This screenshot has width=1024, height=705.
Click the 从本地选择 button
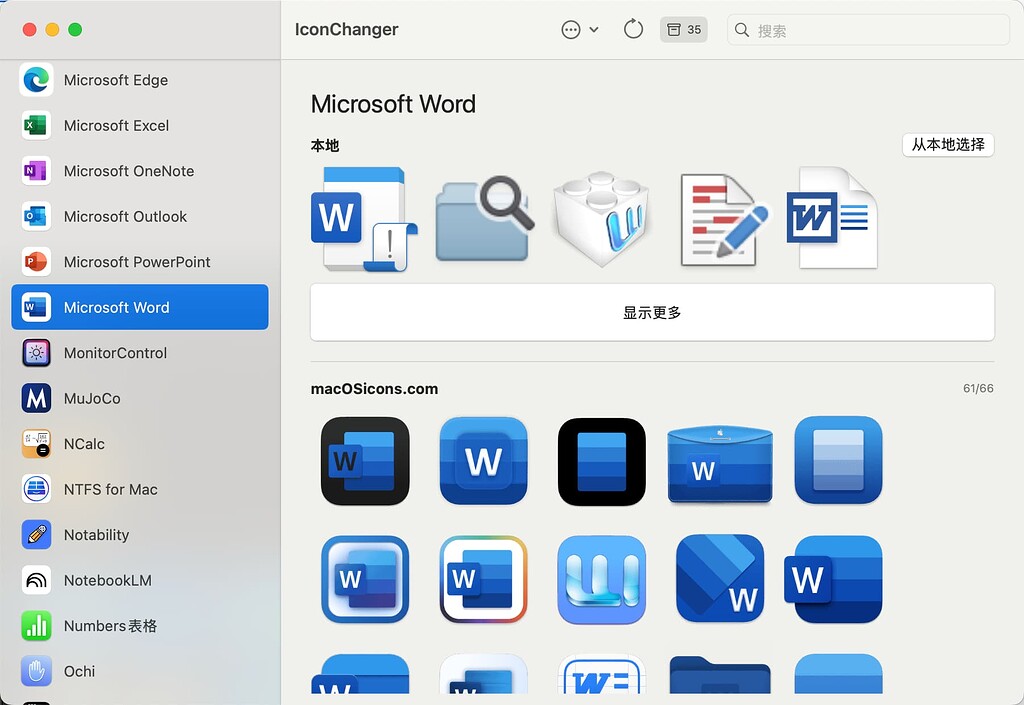click(x=948, y=145)
